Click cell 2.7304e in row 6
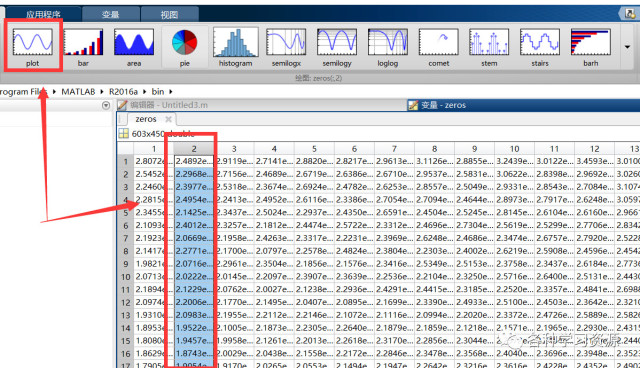 coord(474,225)
